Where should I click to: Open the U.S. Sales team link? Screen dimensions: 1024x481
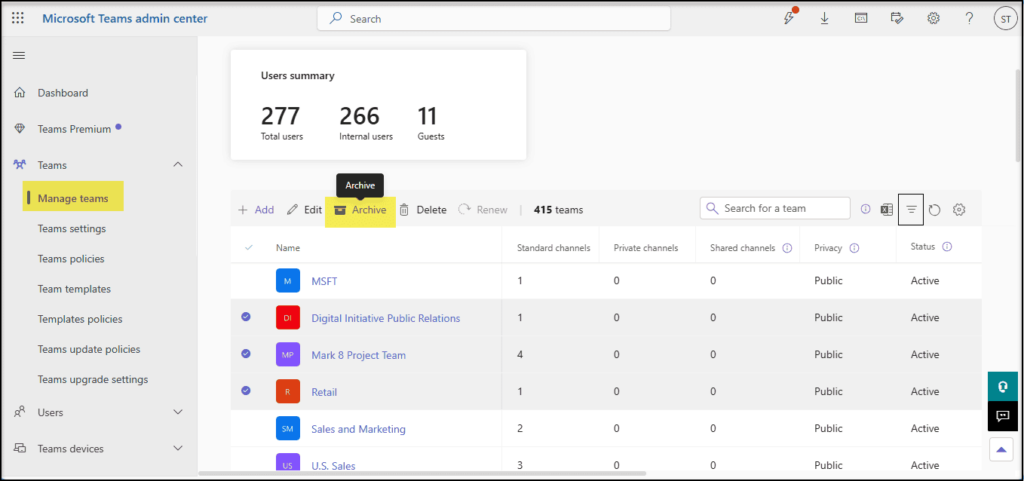(333, 466)
